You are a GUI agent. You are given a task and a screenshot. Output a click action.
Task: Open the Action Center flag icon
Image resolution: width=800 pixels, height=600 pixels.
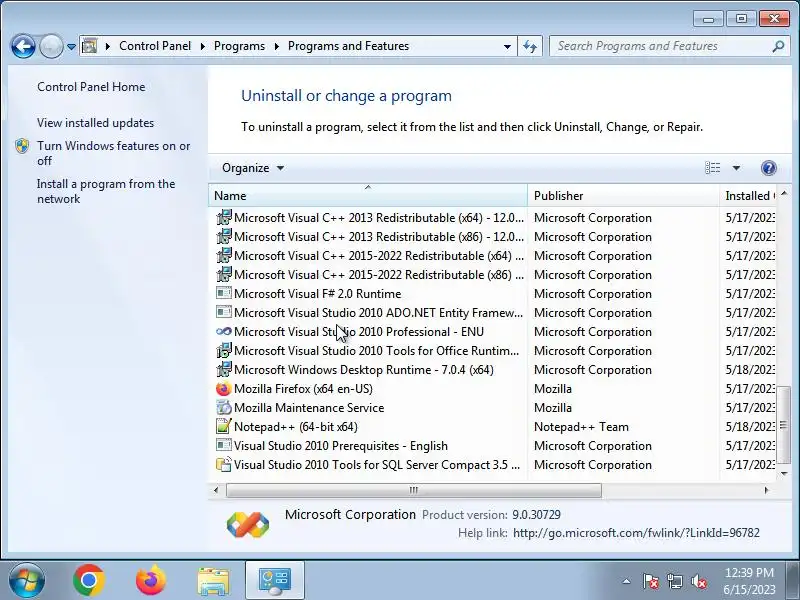point(650,581)
